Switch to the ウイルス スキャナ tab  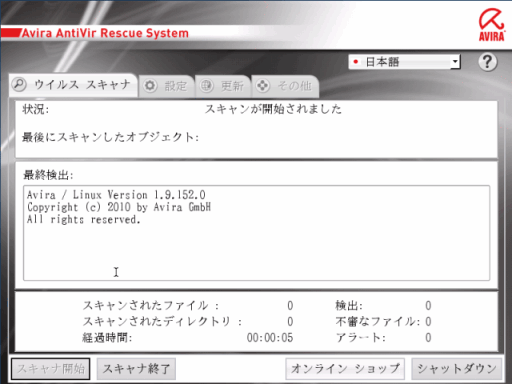(x=73, y=85)
